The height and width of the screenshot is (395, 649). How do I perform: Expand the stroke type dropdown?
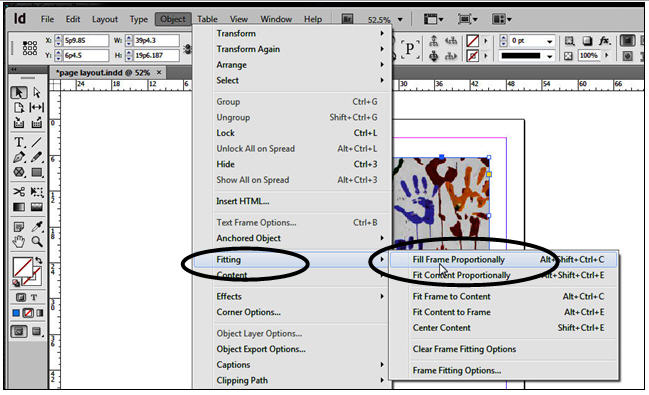[x=550, y=56]
